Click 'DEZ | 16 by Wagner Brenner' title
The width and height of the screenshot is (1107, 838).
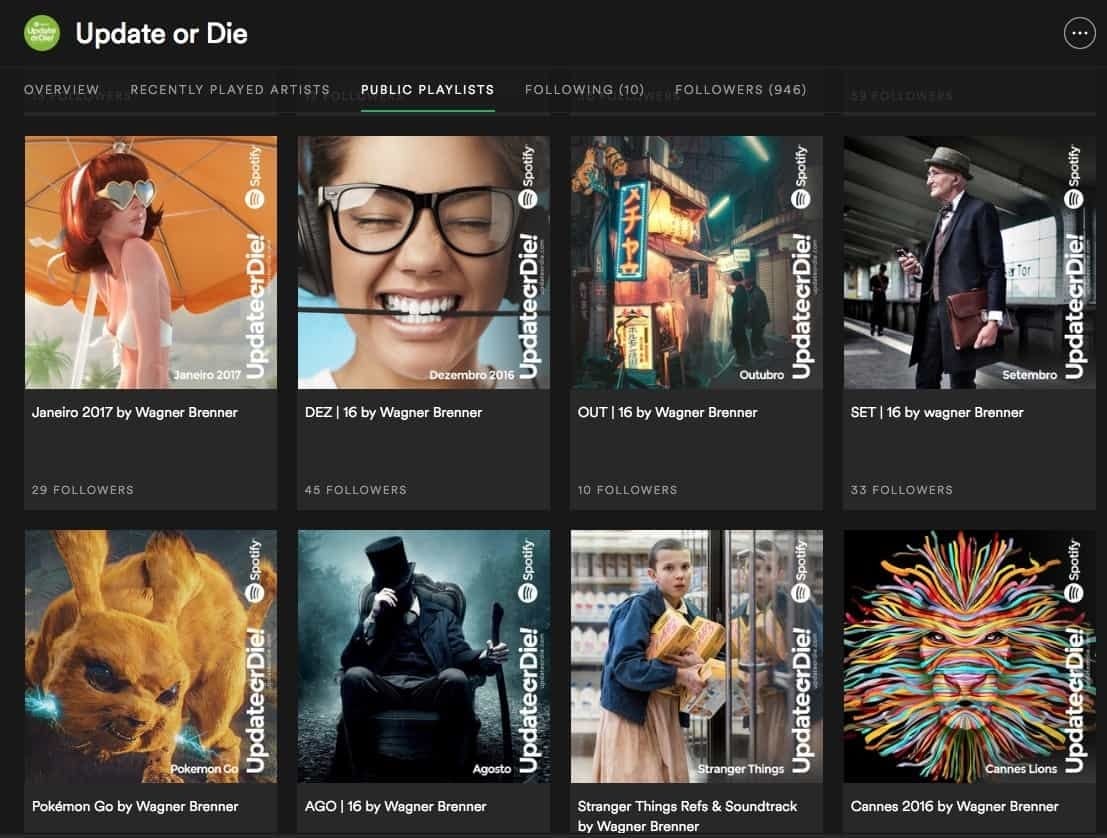pos(393,412)
